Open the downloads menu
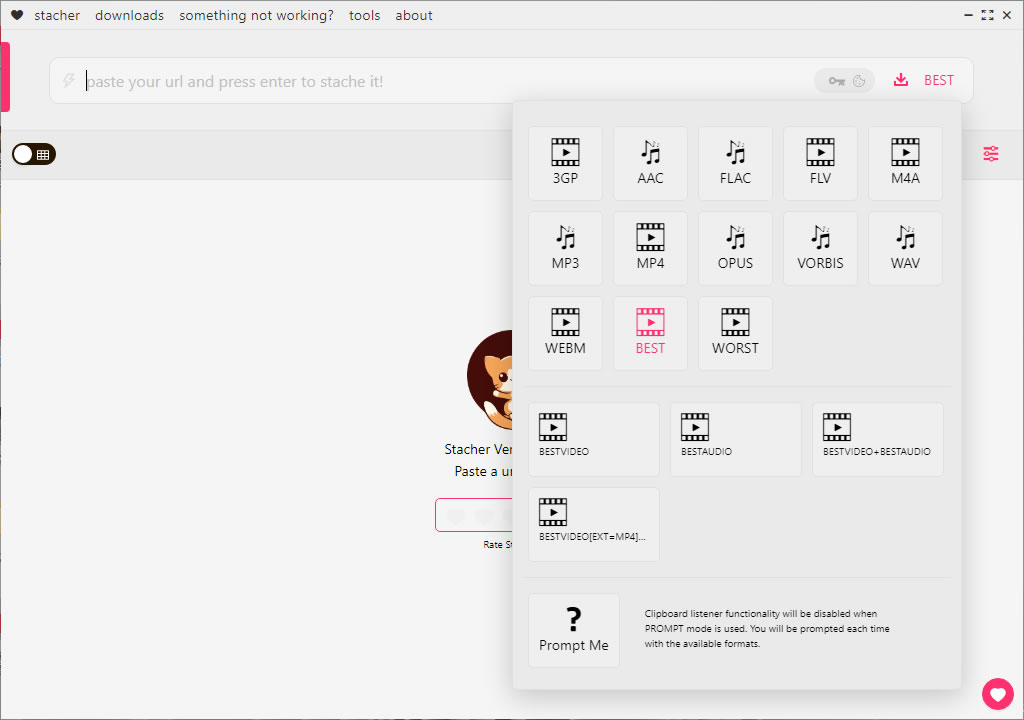This screenshot has height=720, width=1024. pyautogui.click(x=129, y=15)
